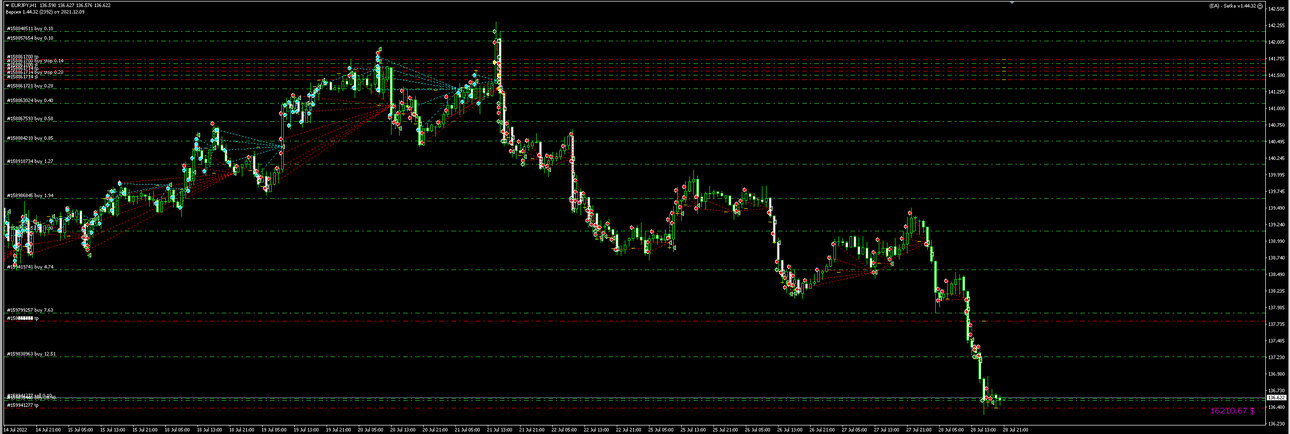Select order line #158848511 buy 0.10

tap(30, 29)
